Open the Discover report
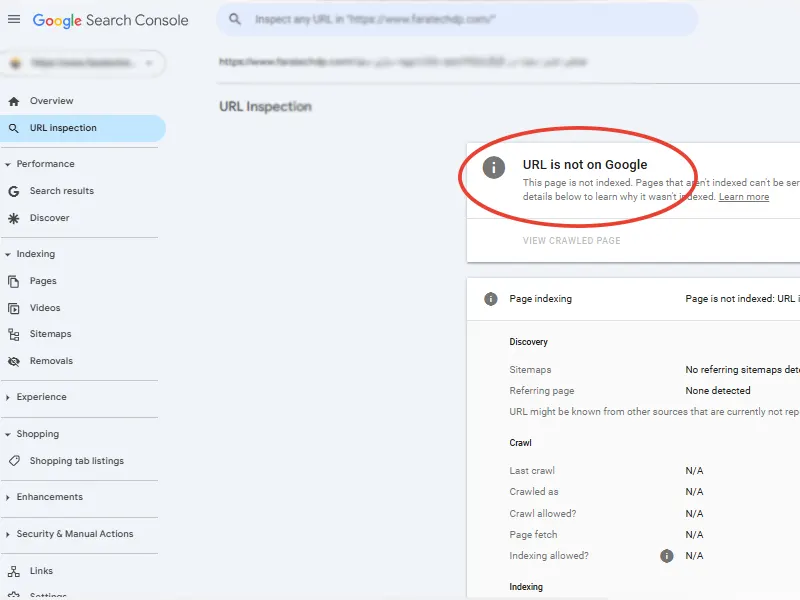Image resolution: width=800 pixels, height=600 pixels. pyautogui.click(x=49, y=218)
